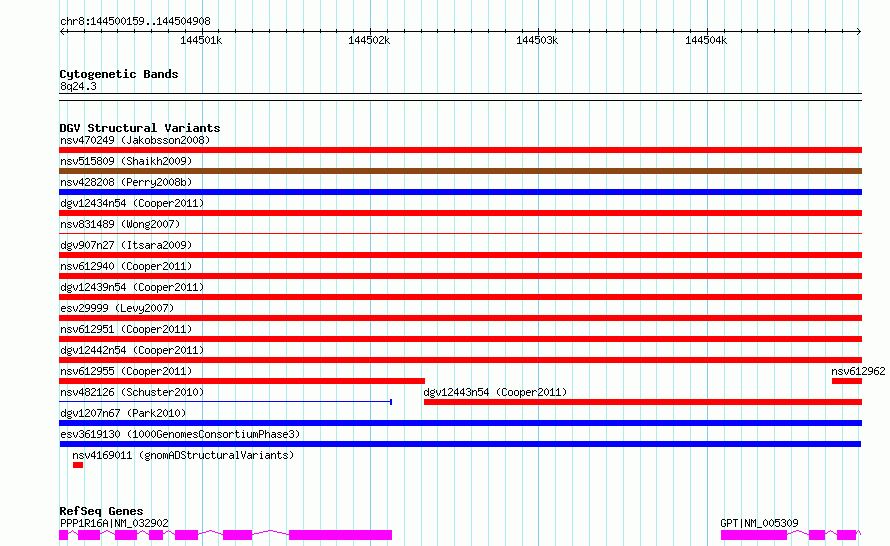Screen dimensions: 890x546
Task: Click the thin red line under nsv831489 (Wong2007)
Action: tap(460, 233)
